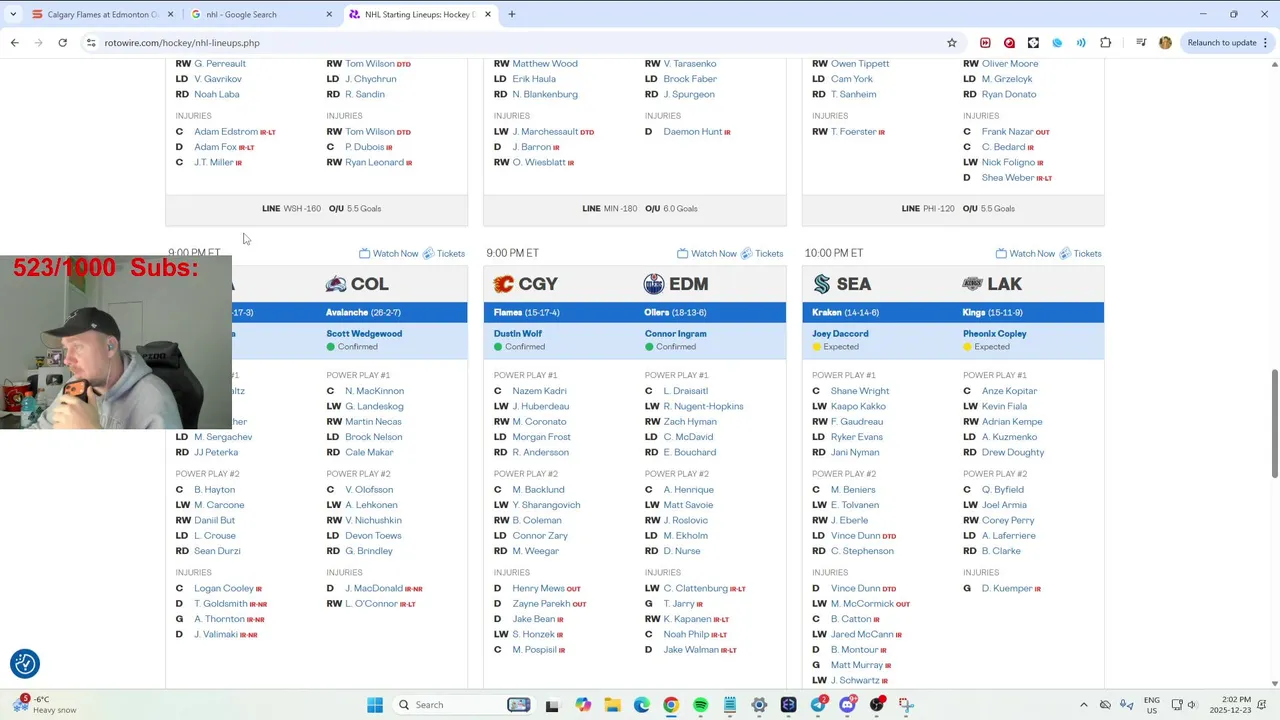Image resolution: width=1280 pixels, height=720 pixels.
Task: Close the nhl - Google Search tab
Action: click(x=329, y=14)
